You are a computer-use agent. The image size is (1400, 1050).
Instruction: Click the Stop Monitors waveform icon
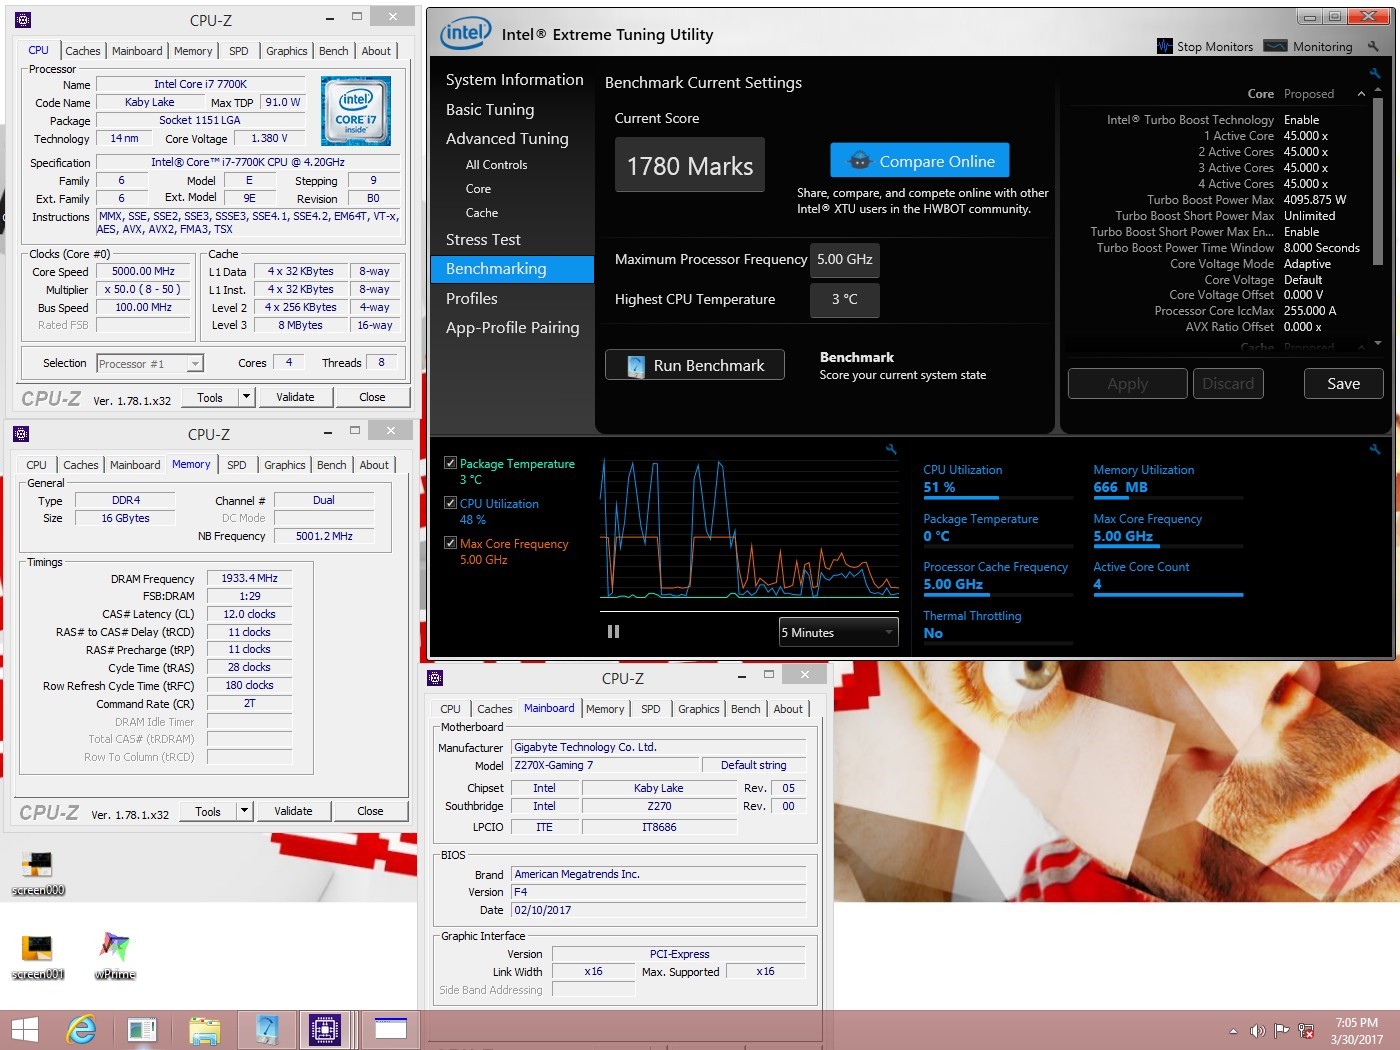(1164, 46)
